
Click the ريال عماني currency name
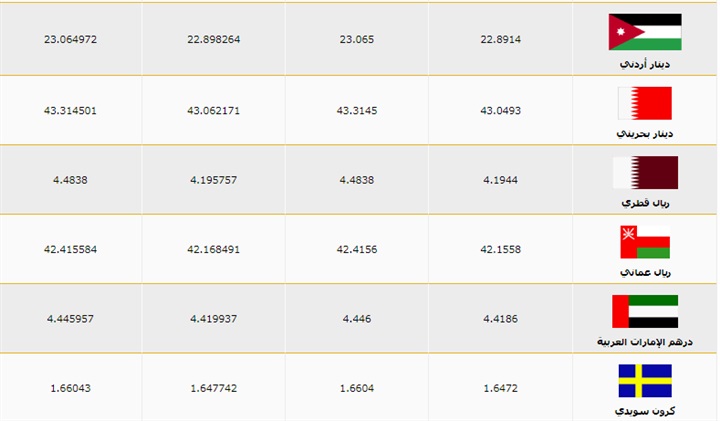coord(645,272)
